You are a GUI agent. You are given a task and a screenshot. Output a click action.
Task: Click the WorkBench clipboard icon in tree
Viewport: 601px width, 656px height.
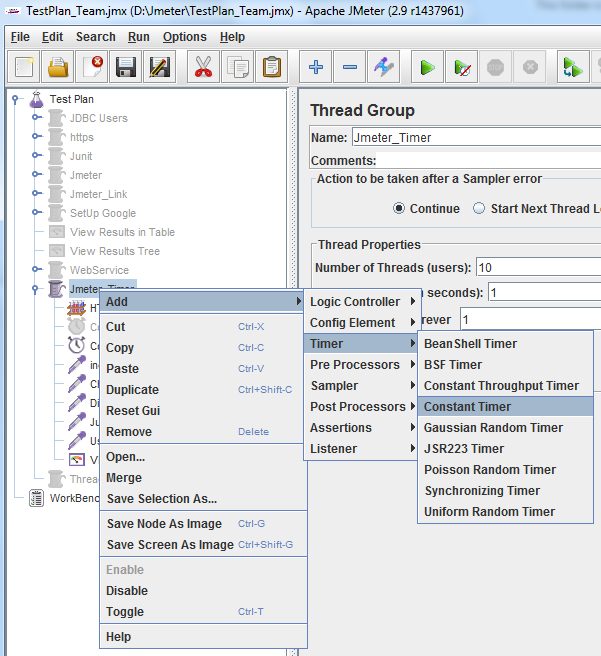(x=36, y=498)
